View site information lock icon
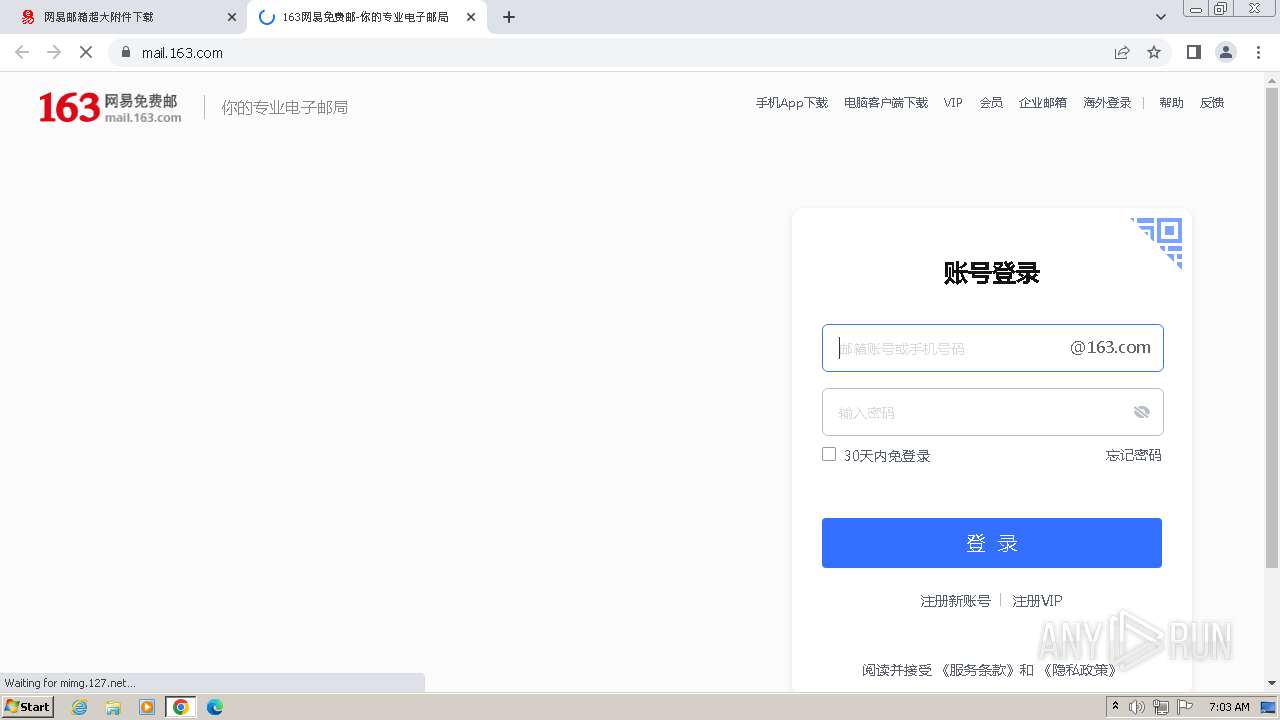Image resolution: width=1280 pixels, height=720 pixels. click(126, 52)
